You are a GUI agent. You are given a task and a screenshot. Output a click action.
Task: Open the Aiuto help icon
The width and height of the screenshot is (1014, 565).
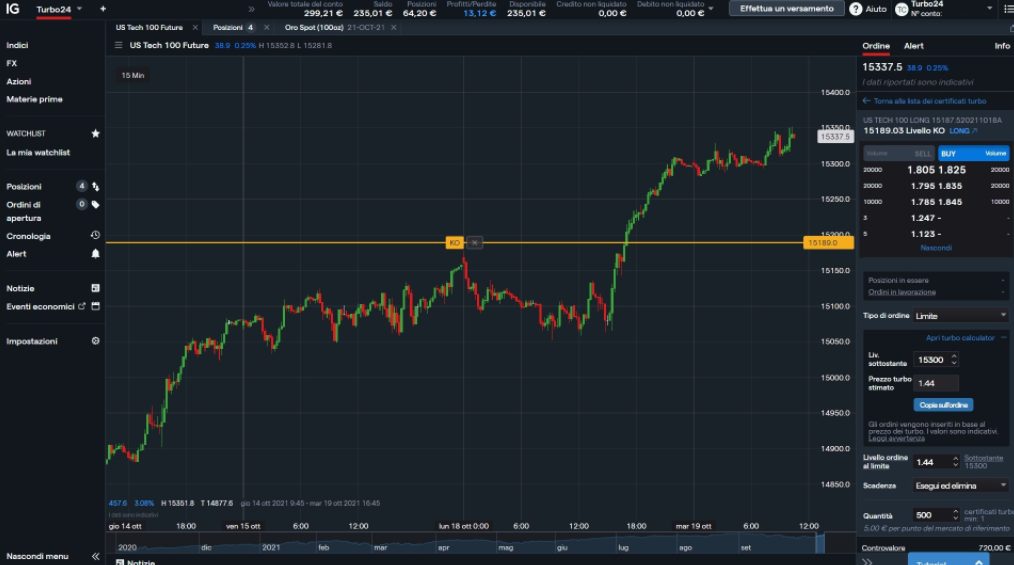tap(856, 9)
